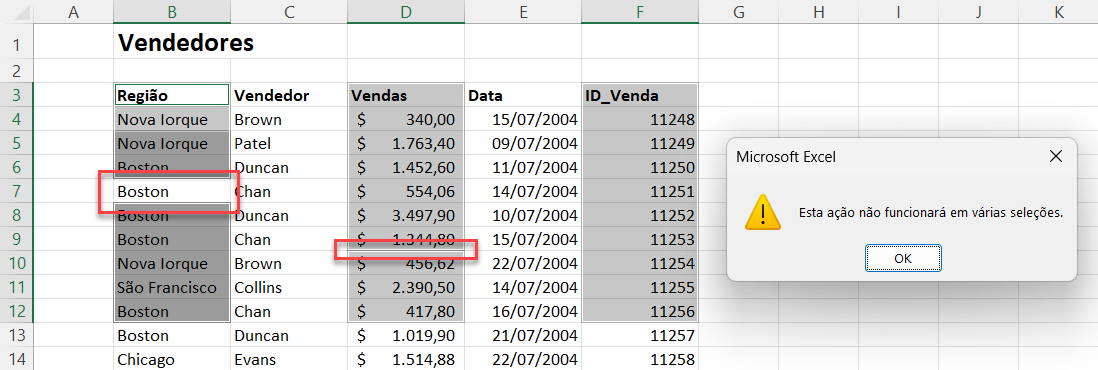Select the ID_Venda header cell
The image size is (1098, 370).
(x=639, y=95)
